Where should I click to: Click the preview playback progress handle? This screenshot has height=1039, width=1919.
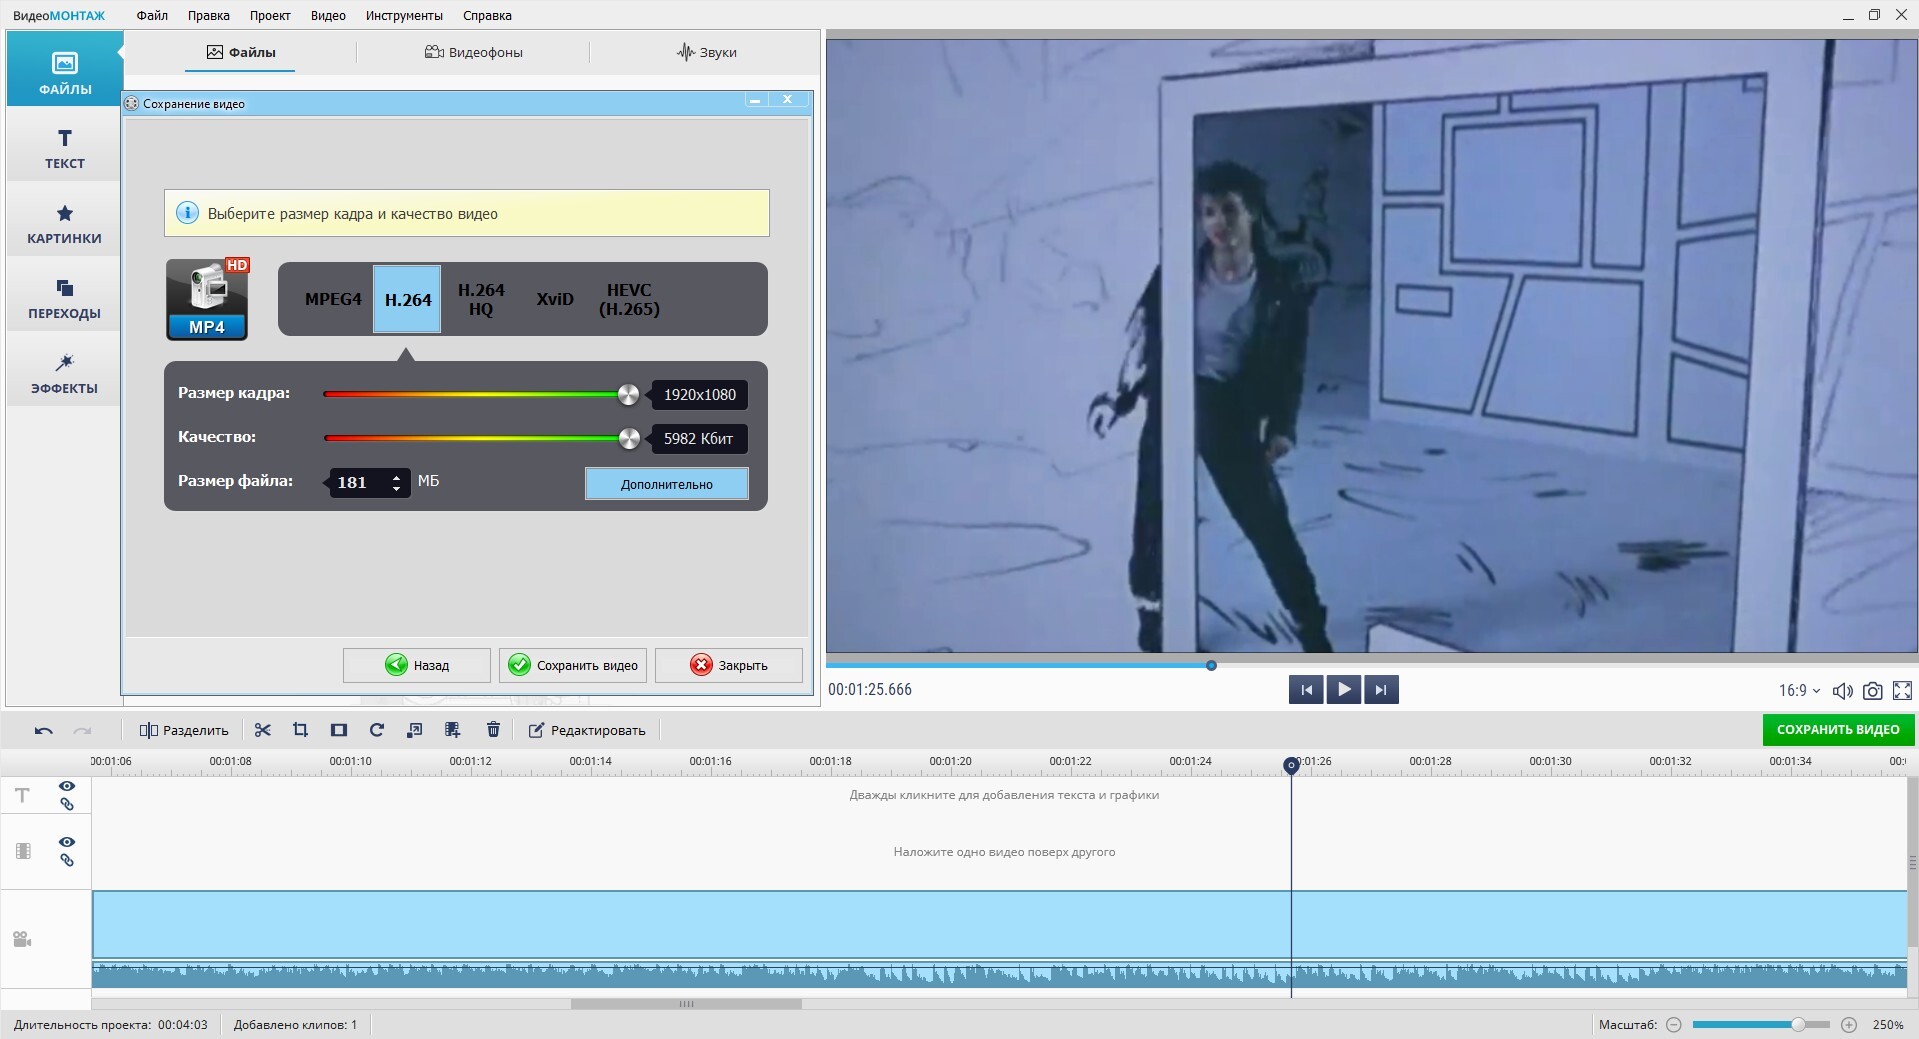point(1211,665)
